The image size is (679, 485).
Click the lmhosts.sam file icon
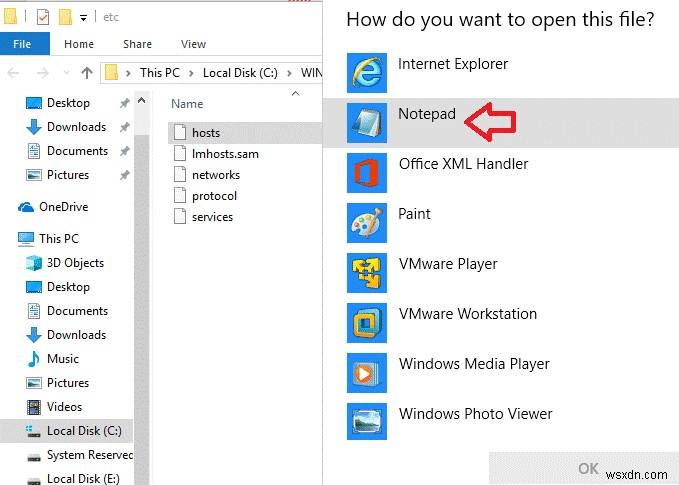[x=180, y=154]
